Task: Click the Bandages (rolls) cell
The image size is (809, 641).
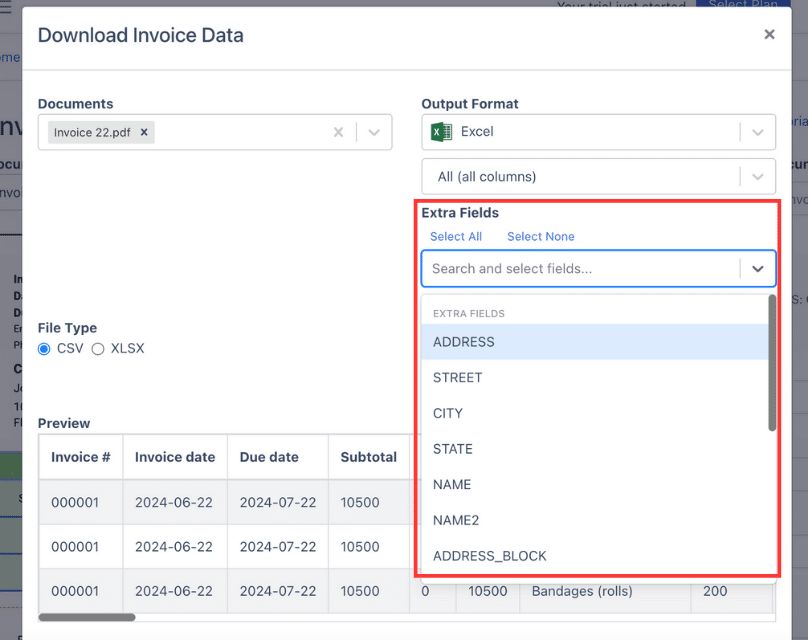Action: tap(605, 591)
